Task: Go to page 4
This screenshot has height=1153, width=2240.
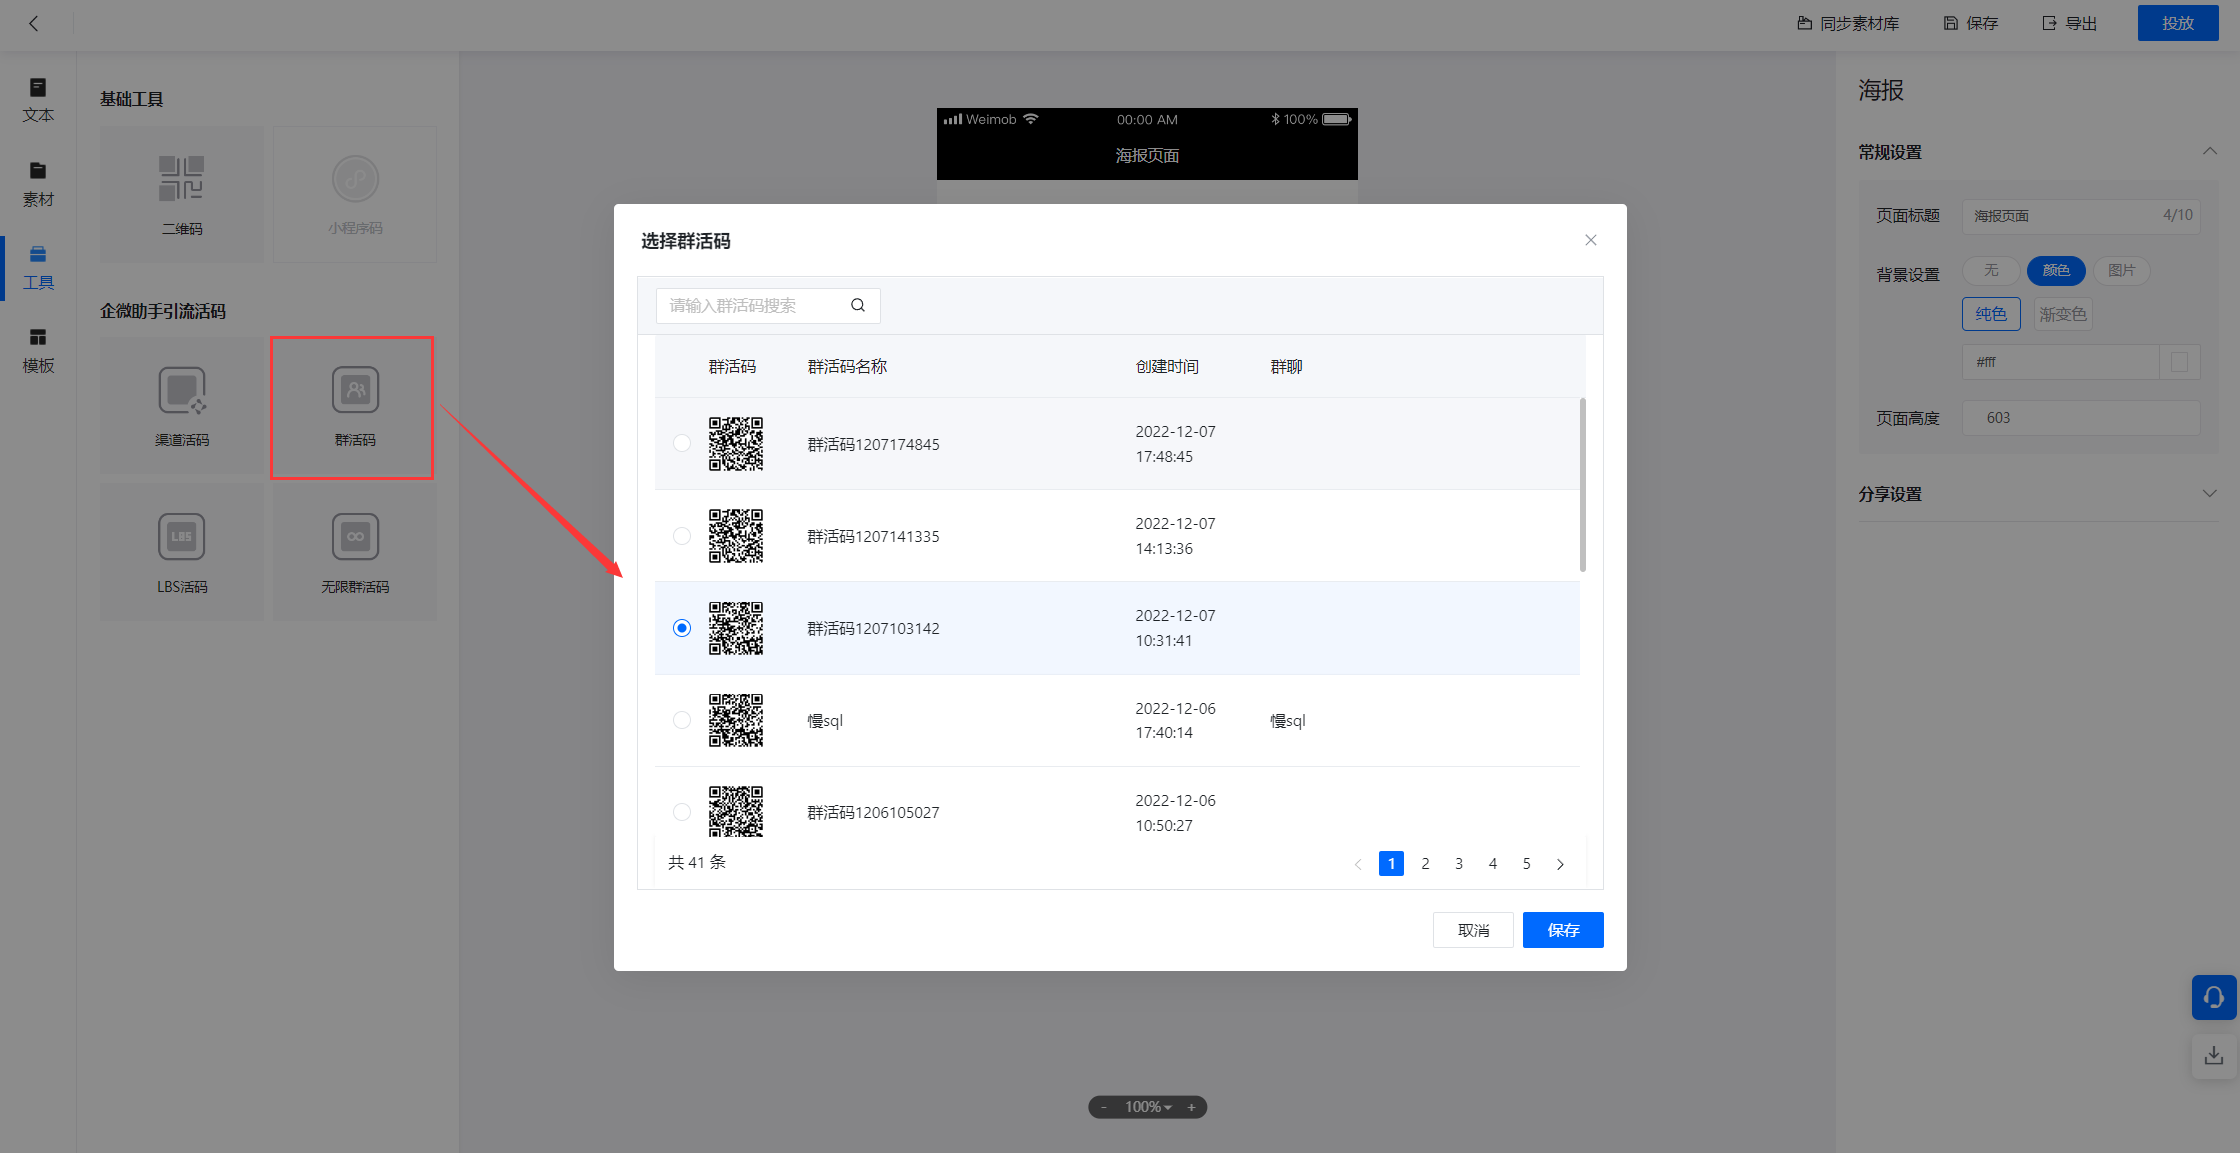Action: click(x=1493, y=863)
